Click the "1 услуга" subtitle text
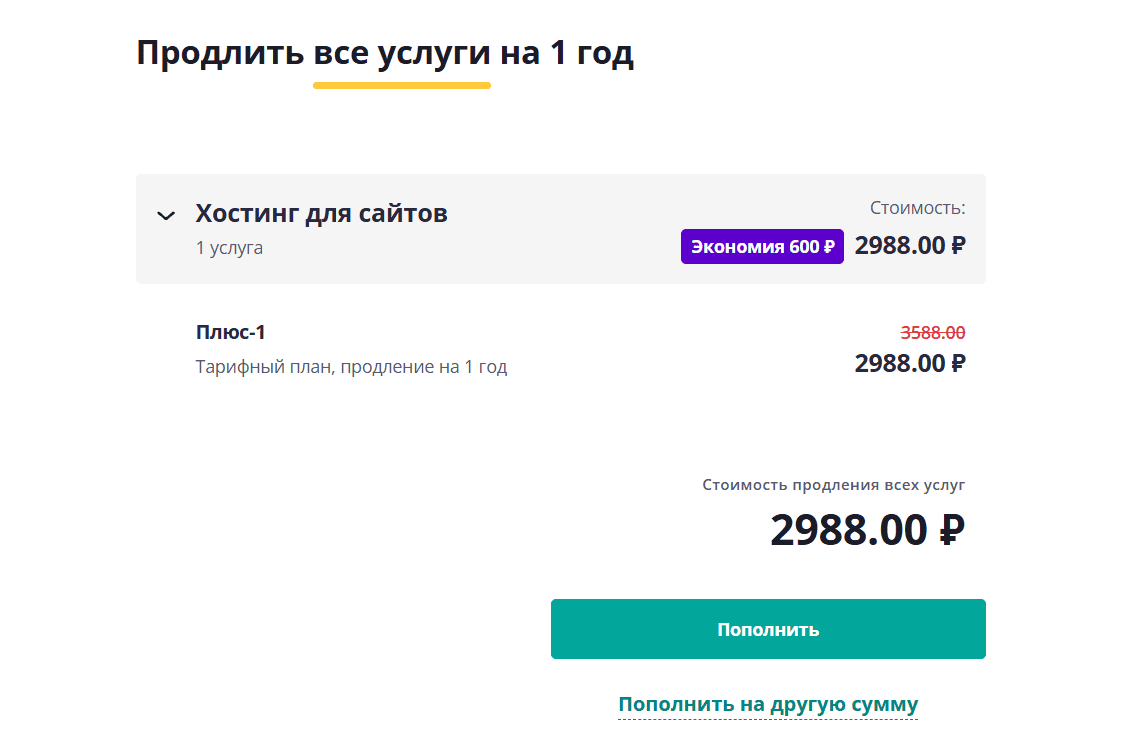This screenshot has width=1135, height=738. 229,247
